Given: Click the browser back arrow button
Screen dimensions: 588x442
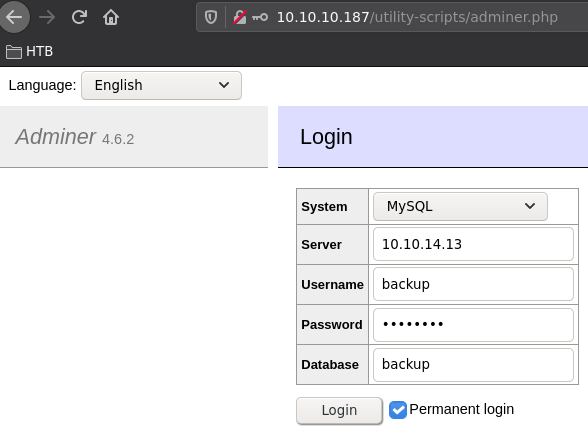Looking at the screenshot, I should [14, 17].
